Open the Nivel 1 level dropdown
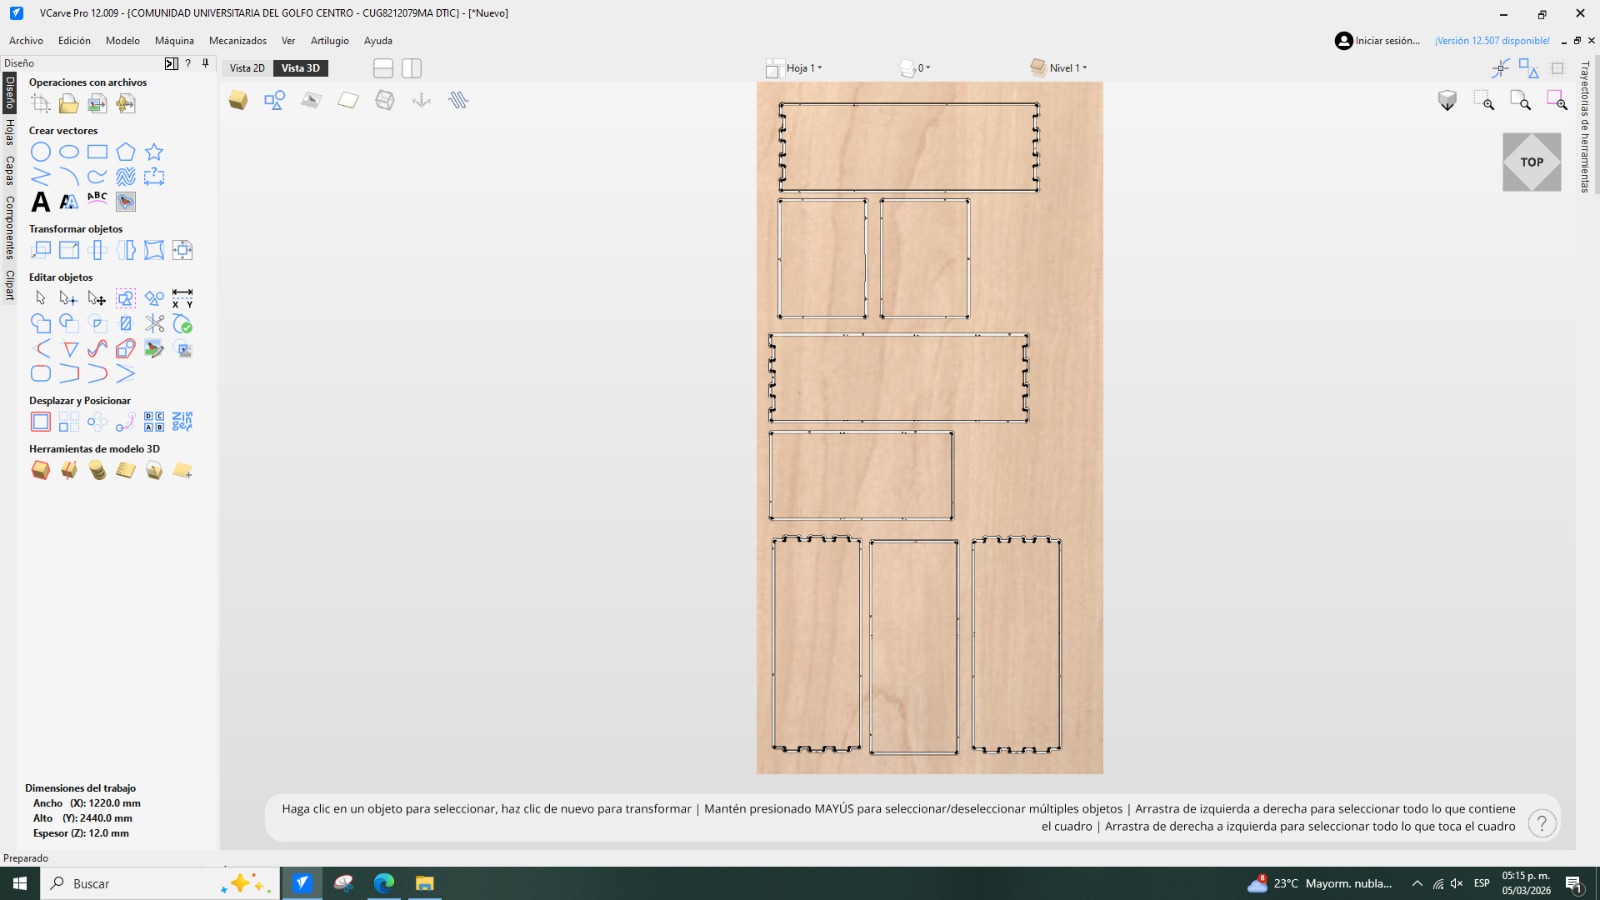 pyautogui.click(x=1068, y=68)
